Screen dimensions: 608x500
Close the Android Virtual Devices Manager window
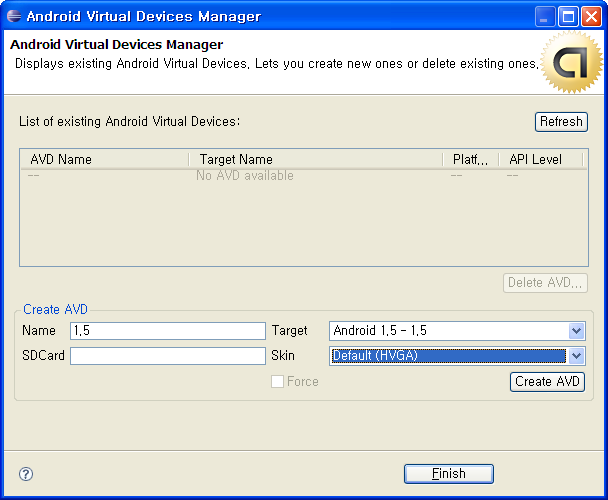point(592,17)
